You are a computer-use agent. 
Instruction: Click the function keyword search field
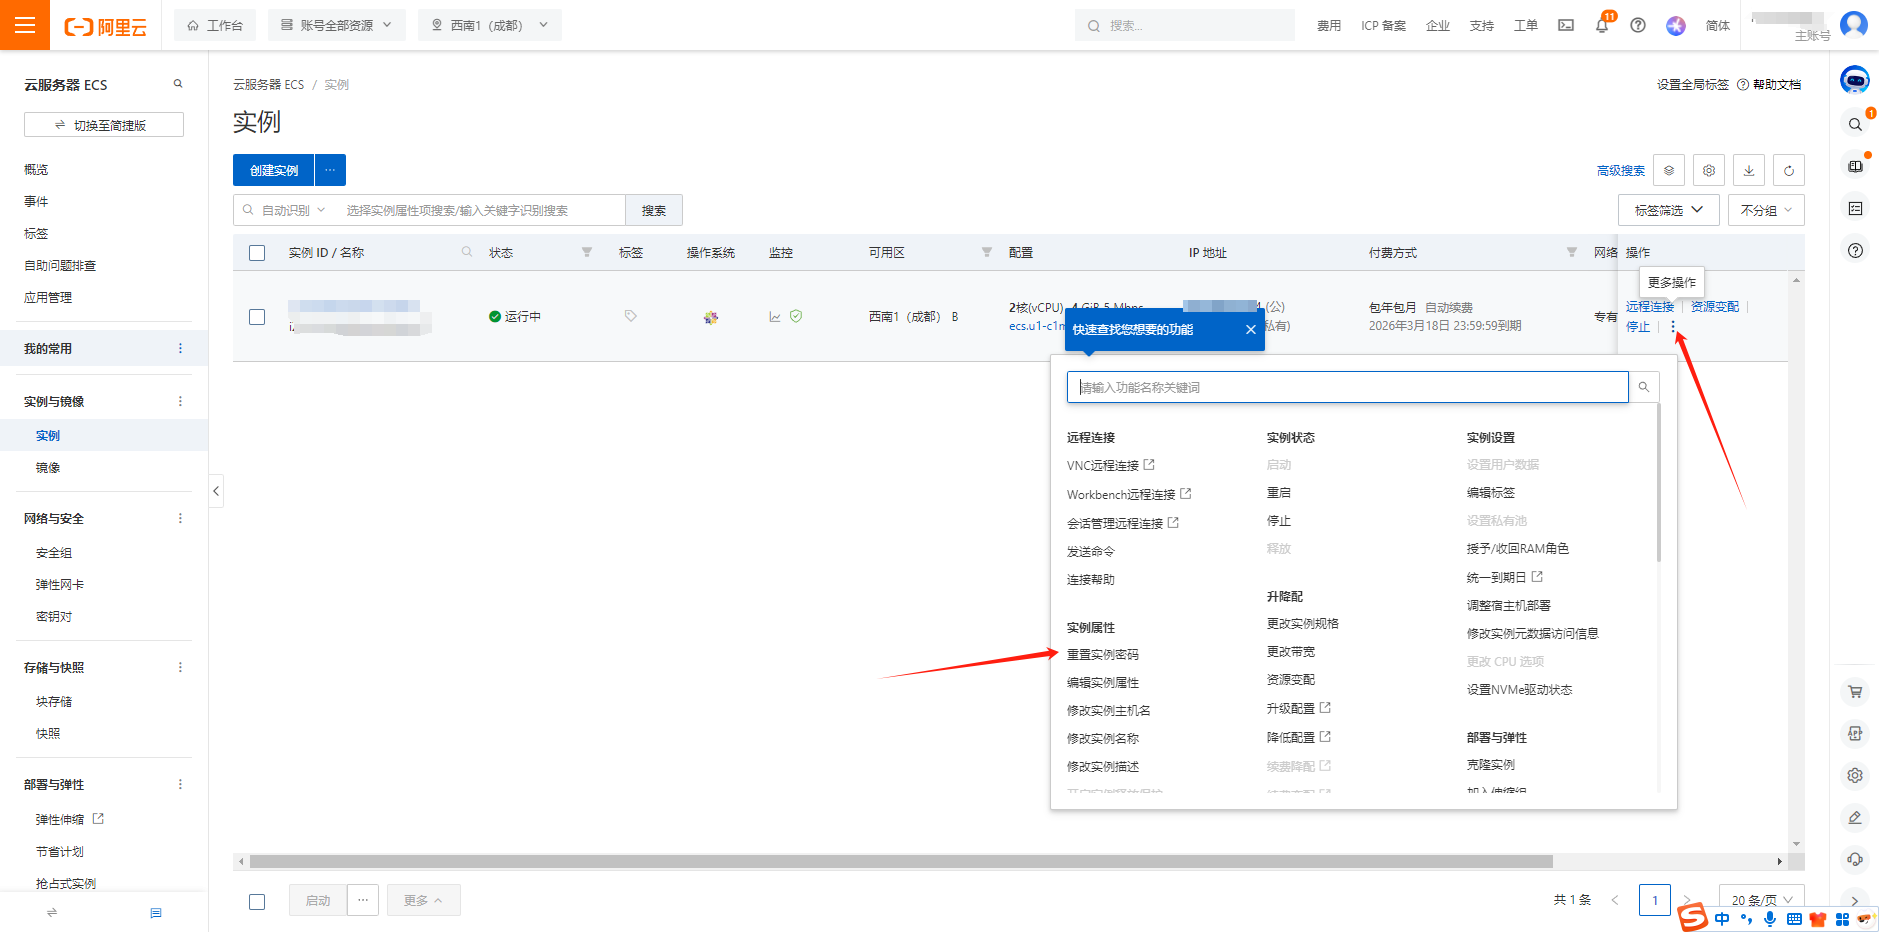coord(1346,388)
